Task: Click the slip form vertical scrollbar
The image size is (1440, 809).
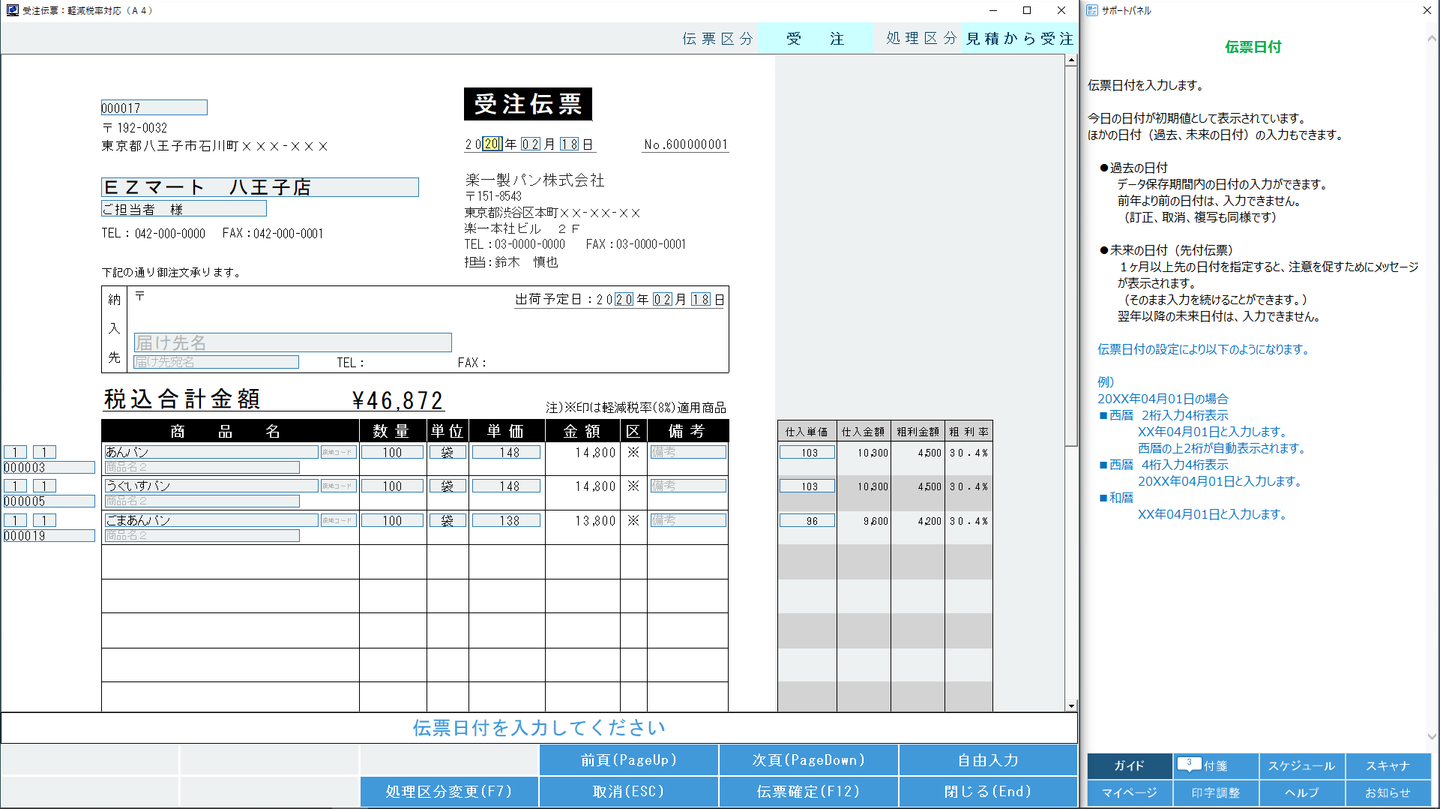Action: tap(1071, 250)
